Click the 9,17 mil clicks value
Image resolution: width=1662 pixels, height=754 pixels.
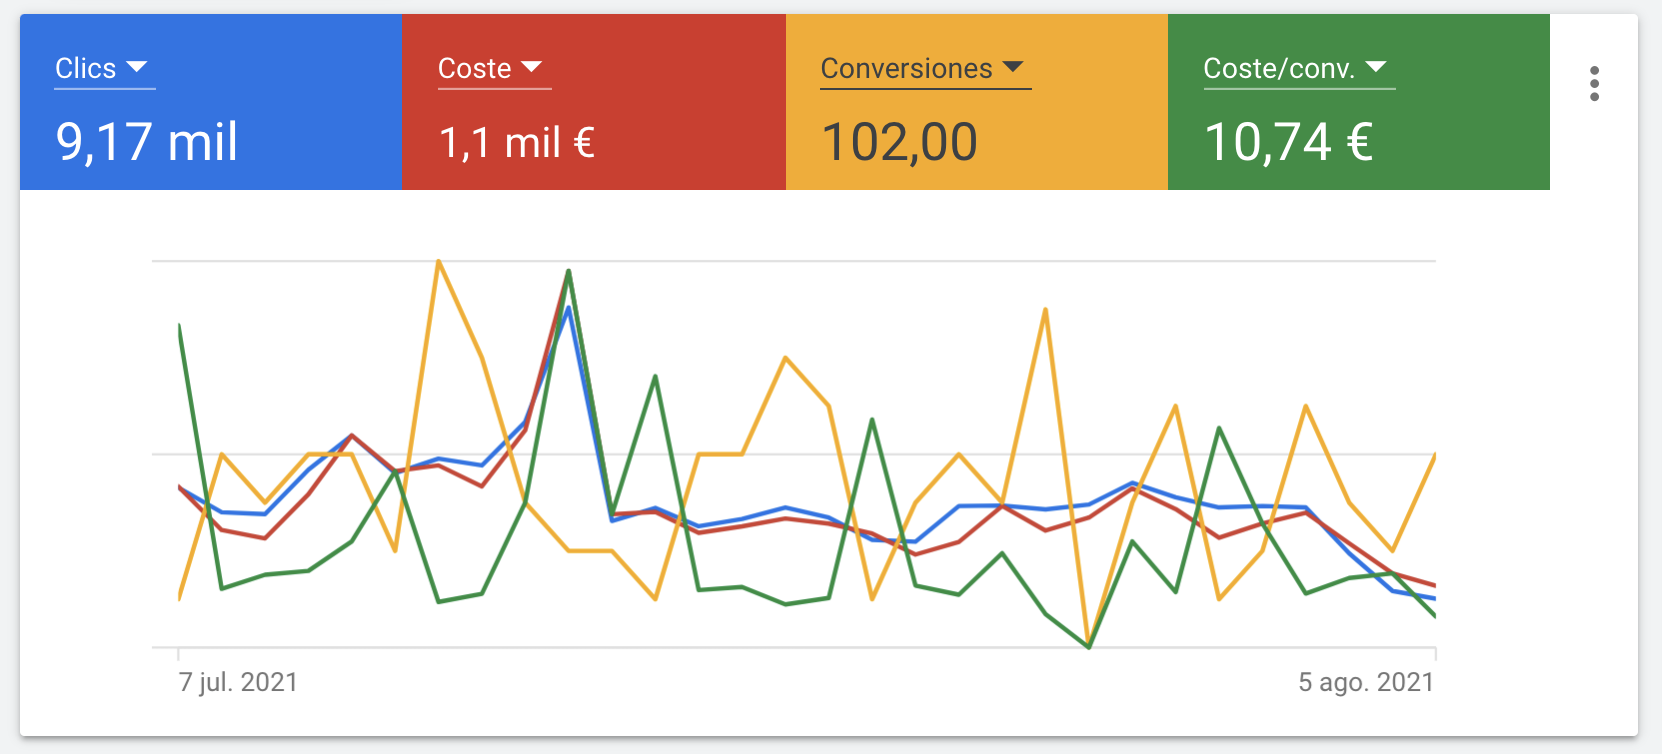[146, 142]
